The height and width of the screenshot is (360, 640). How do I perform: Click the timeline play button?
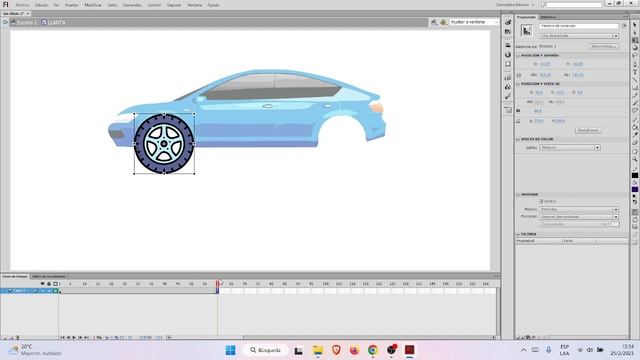(x=74, y=338)
